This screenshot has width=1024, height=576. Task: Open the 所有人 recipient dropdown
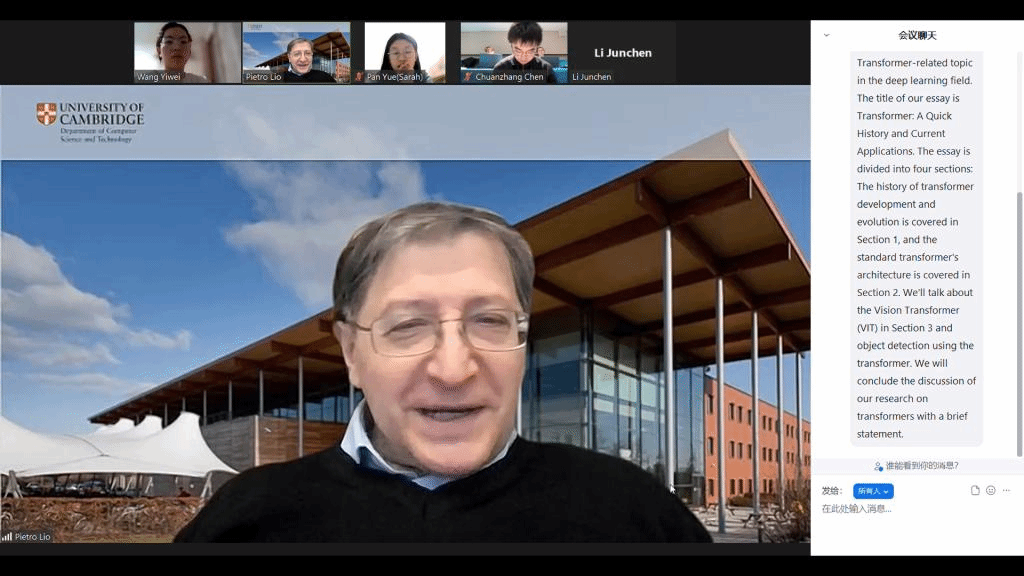pyautogui.click(x=873, y=491)
